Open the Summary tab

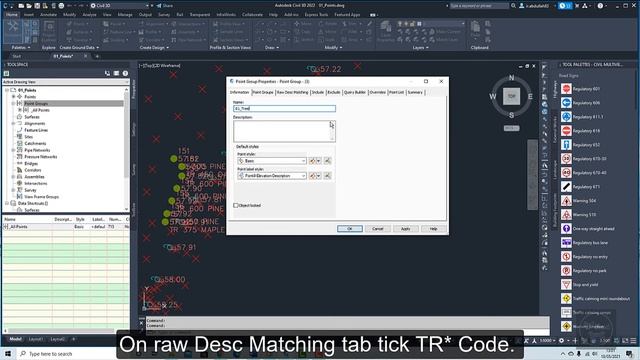[x=415, y=93]
